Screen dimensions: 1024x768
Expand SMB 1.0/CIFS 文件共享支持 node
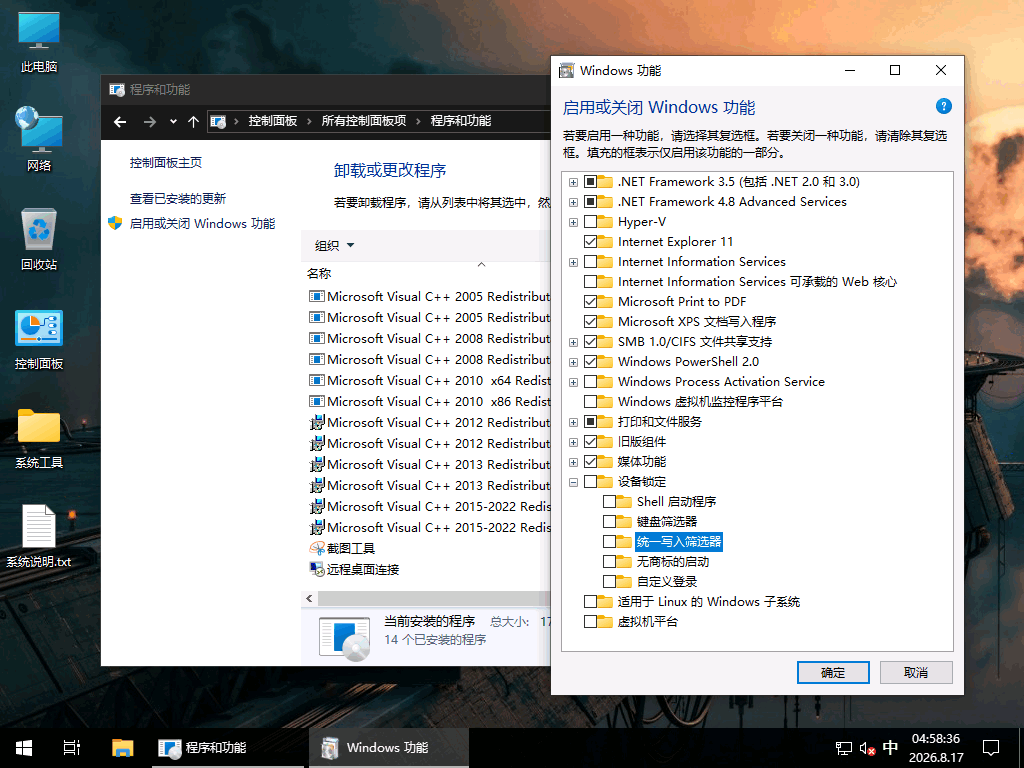click(573, 342)
